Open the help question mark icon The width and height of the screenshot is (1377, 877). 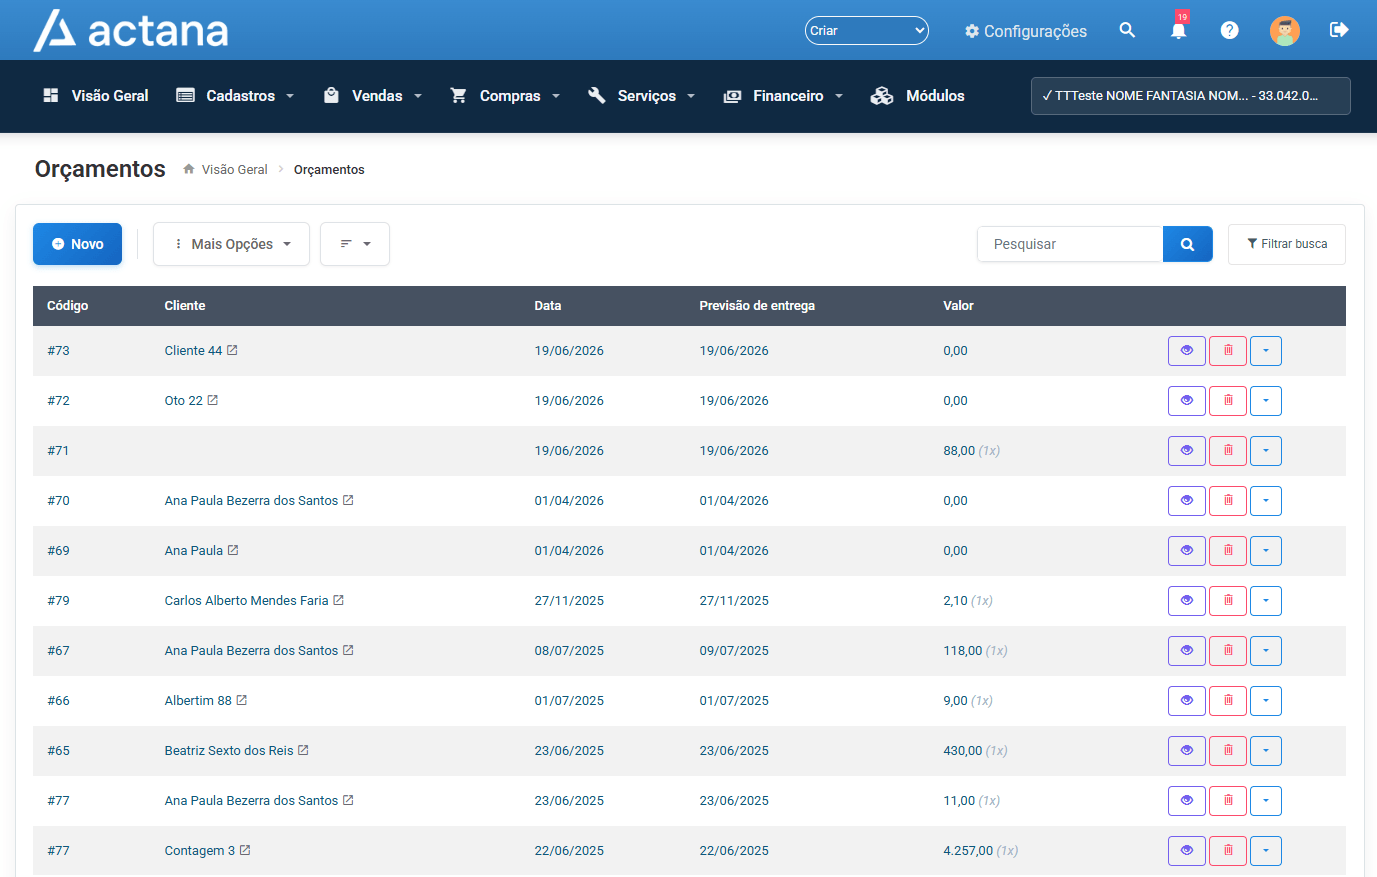pyautogui.click(x=1230, y=30)
